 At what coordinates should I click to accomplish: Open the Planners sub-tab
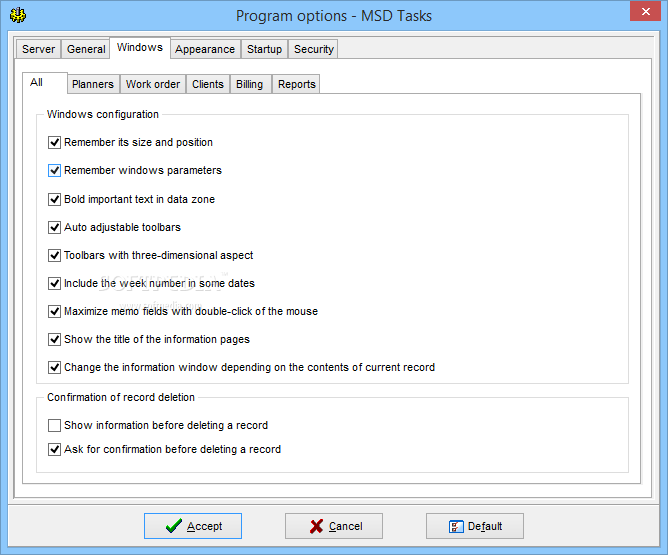93,85
